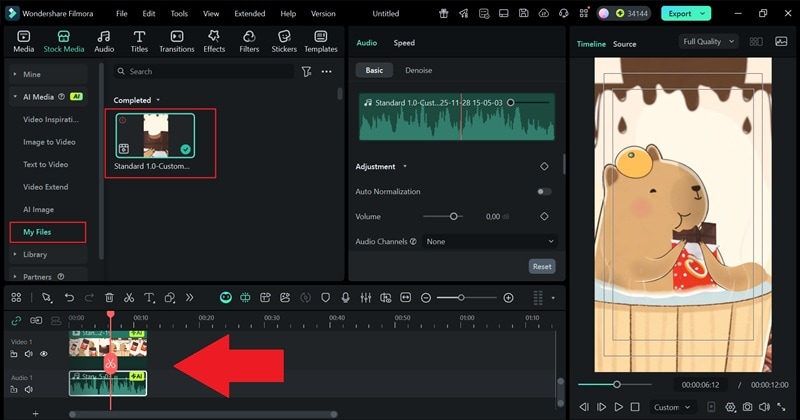Open the Edit menu
The height and width of the screenshot is (420, 800).
(x=149, y=14)
